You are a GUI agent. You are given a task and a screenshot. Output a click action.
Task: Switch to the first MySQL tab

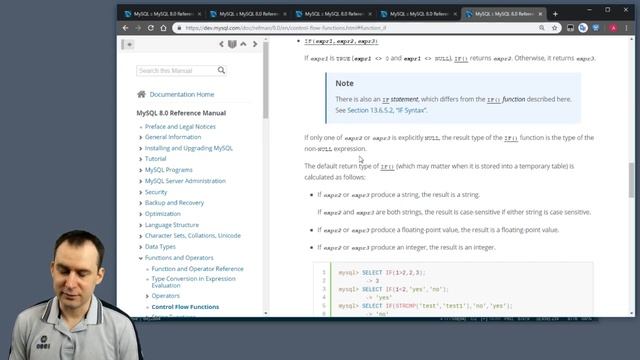(162, 14)
